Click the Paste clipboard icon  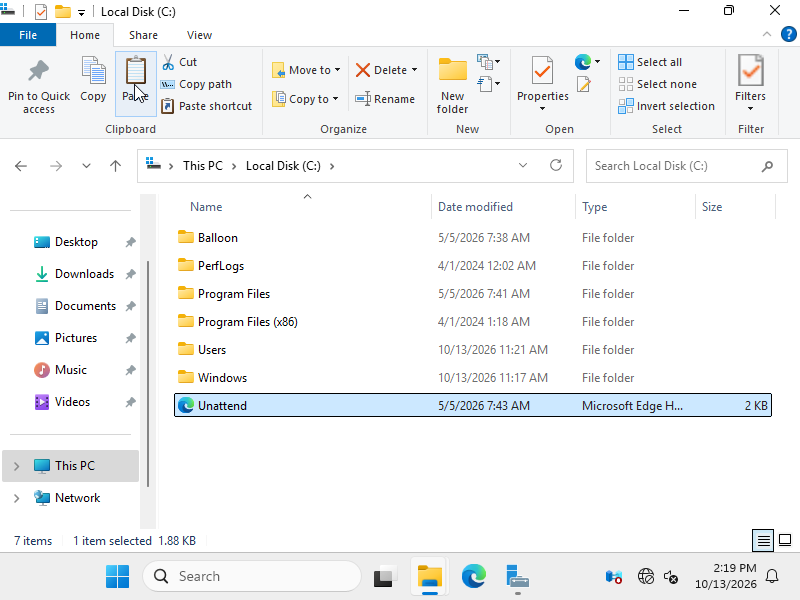tap(136, 71)
